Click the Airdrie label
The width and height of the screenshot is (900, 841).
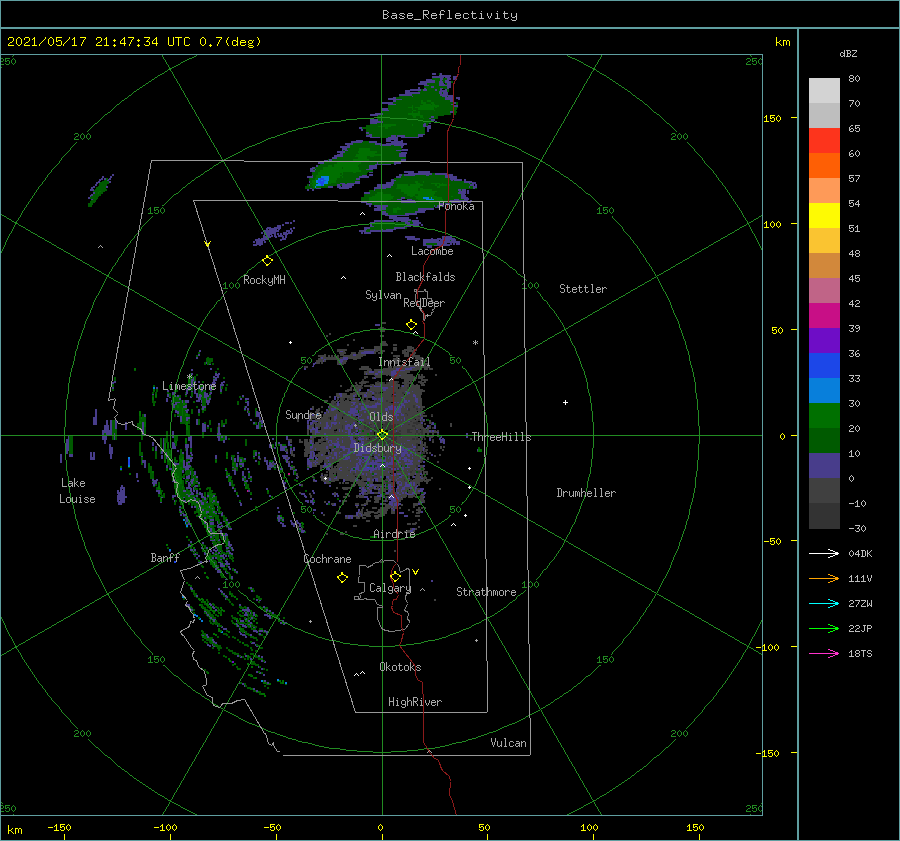click(x=394, y=534)
